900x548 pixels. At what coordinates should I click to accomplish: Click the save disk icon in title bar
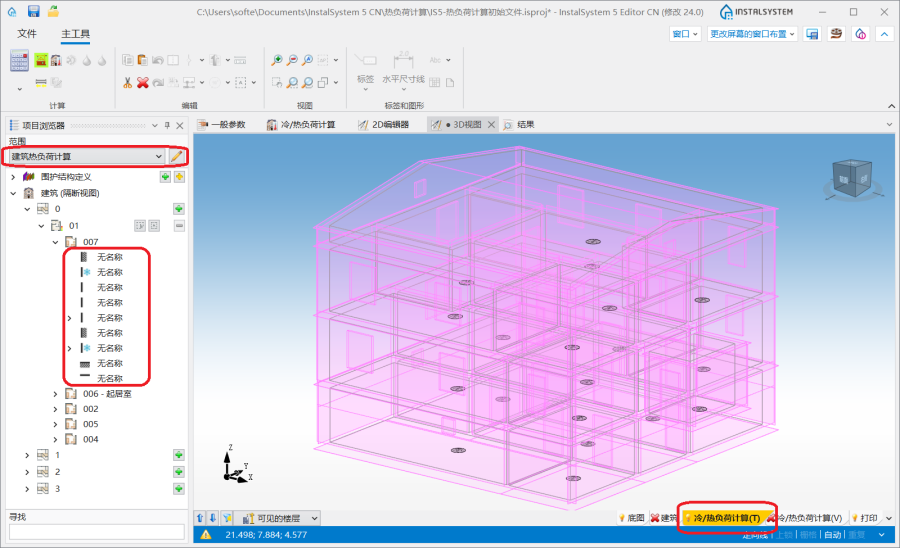(x=33, y=11)
